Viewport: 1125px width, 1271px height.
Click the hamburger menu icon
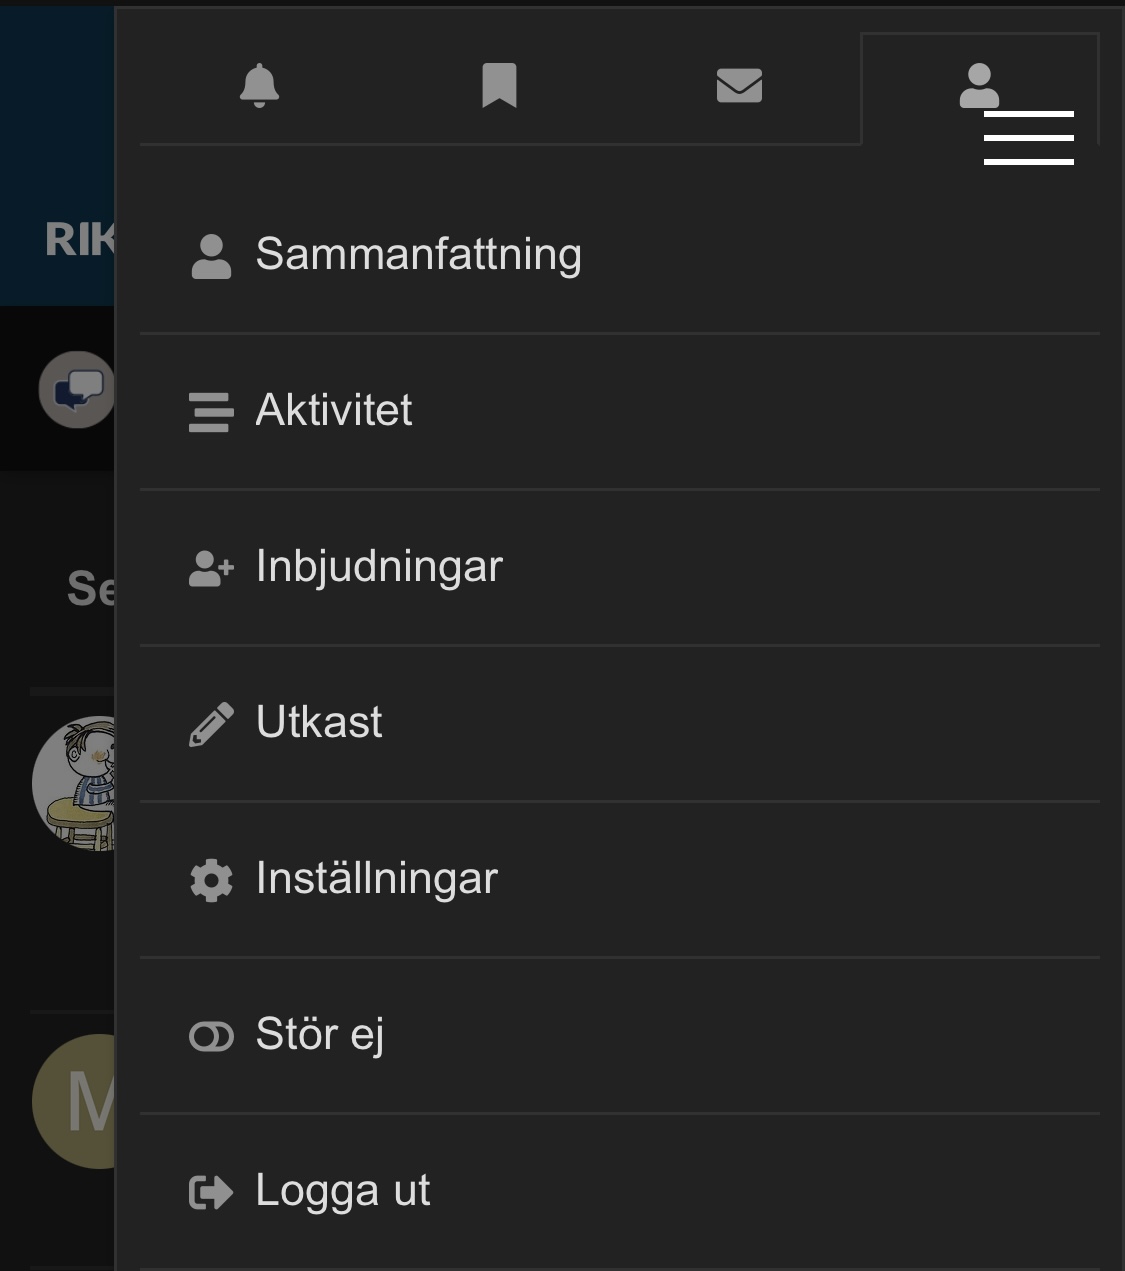click(1028, 138)
